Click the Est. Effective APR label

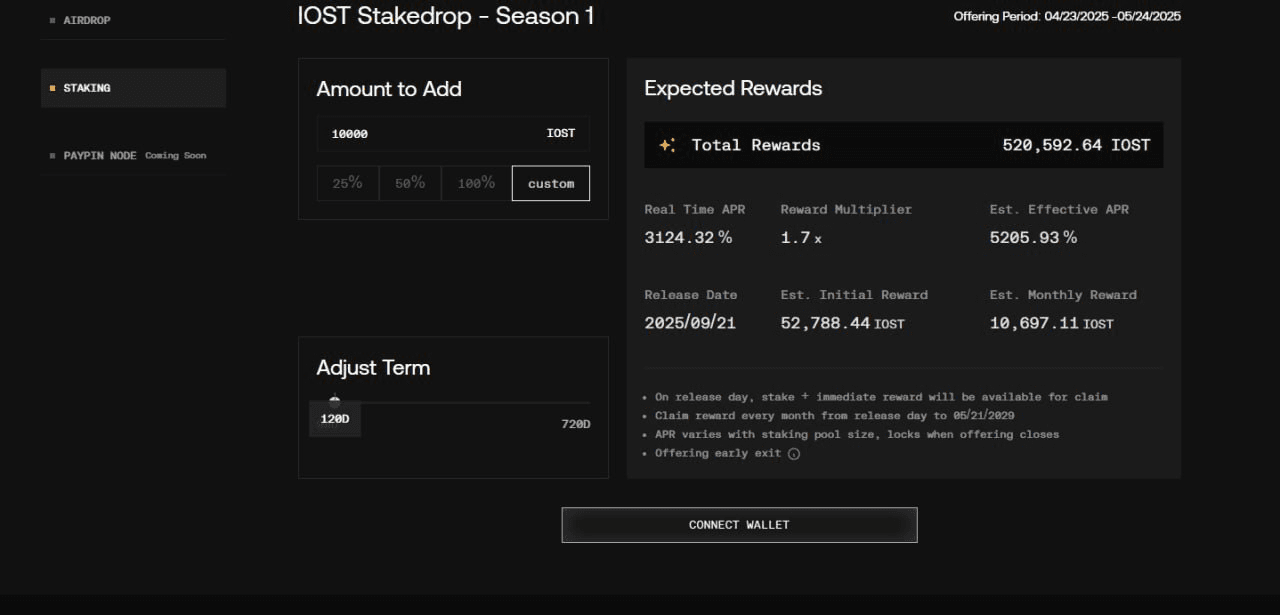coord(1059,210)
